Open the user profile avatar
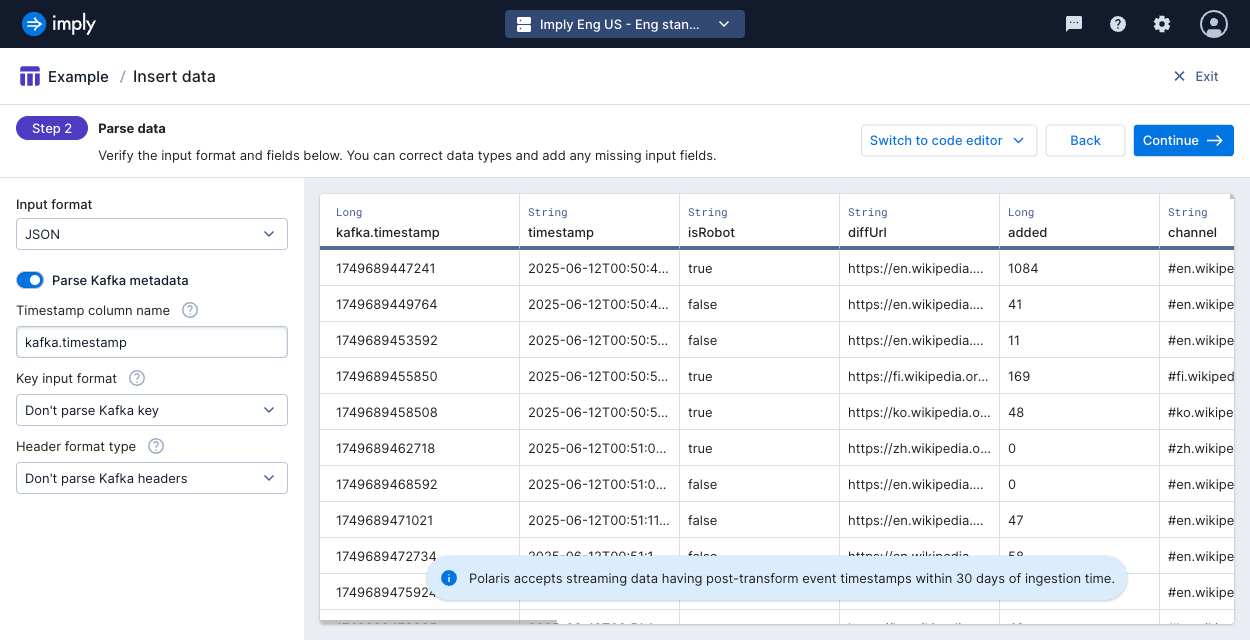The height and width of the screenshot is (640, 1250). click(x=1214, y=24)
